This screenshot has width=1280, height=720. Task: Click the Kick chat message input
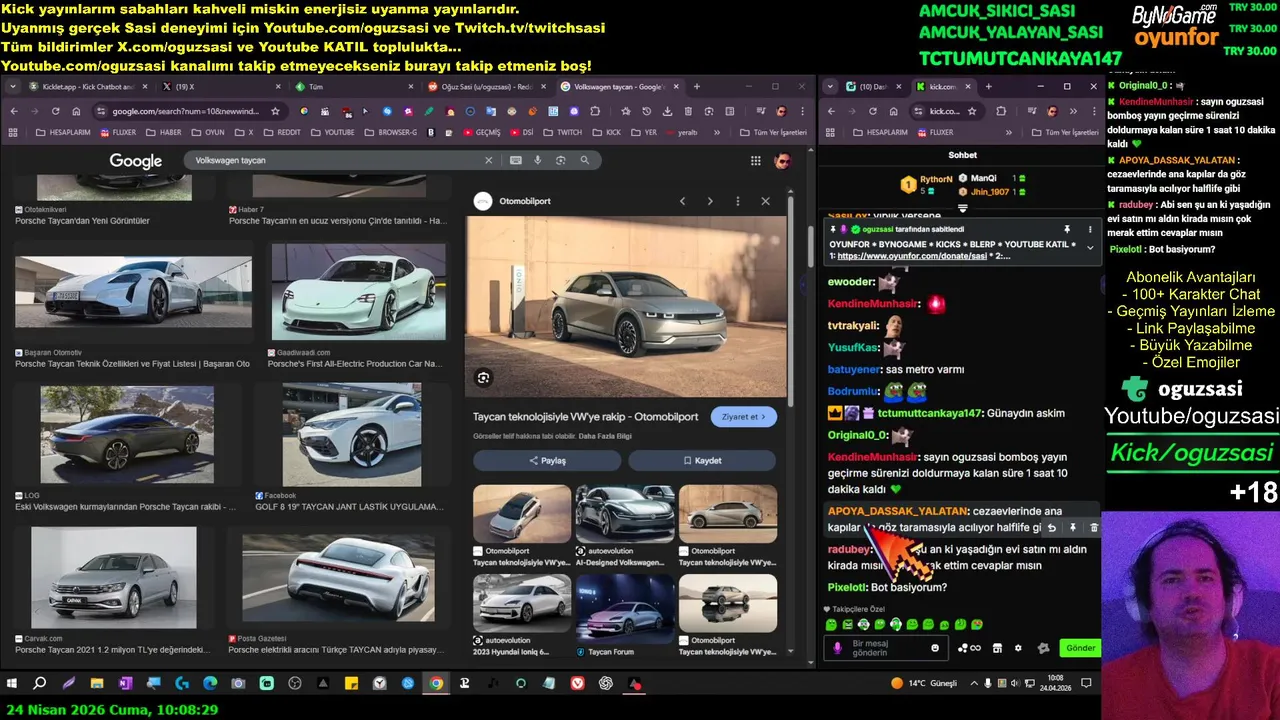pos(887,648)
